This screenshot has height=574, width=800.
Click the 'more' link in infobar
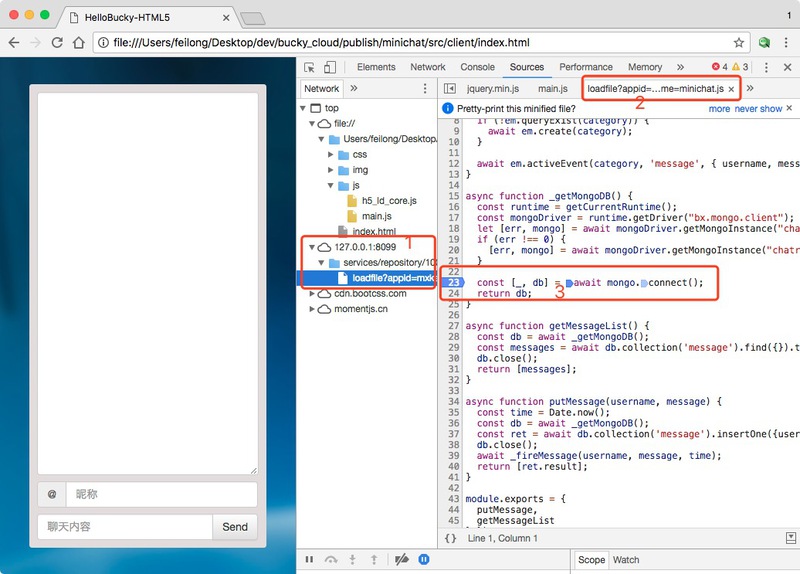[719, 109]
